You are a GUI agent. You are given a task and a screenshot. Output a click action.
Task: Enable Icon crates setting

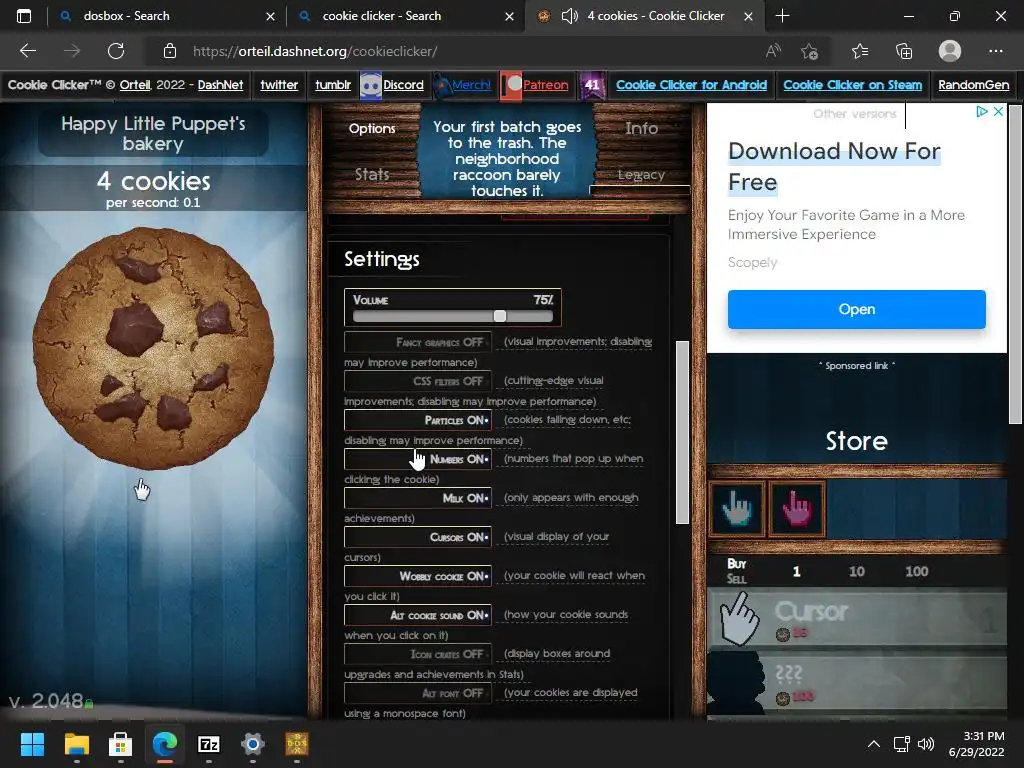(418, 654)
